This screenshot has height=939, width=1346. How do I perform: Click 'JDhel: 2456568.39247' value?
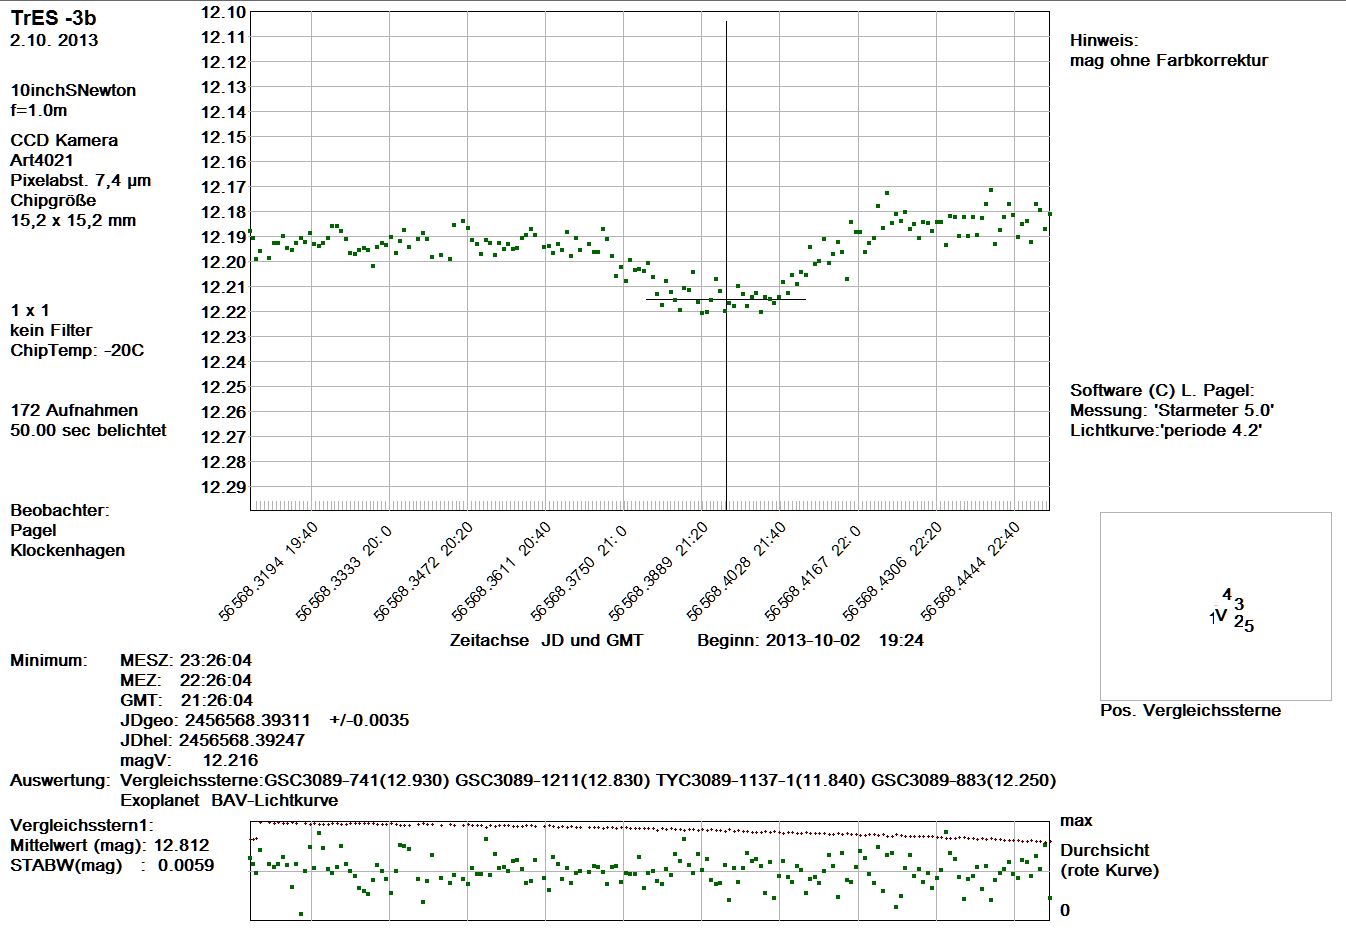(212, 740)
